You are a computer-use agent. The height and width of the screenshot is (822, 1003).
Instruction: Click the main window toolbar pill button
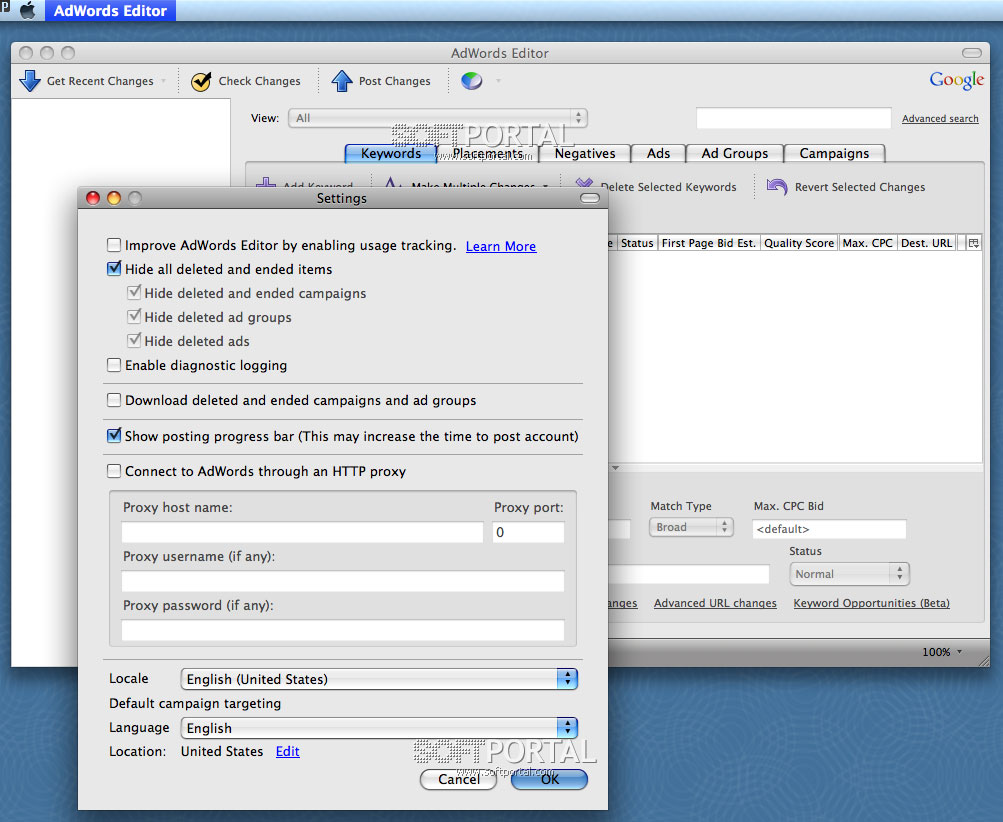point(972,52)
